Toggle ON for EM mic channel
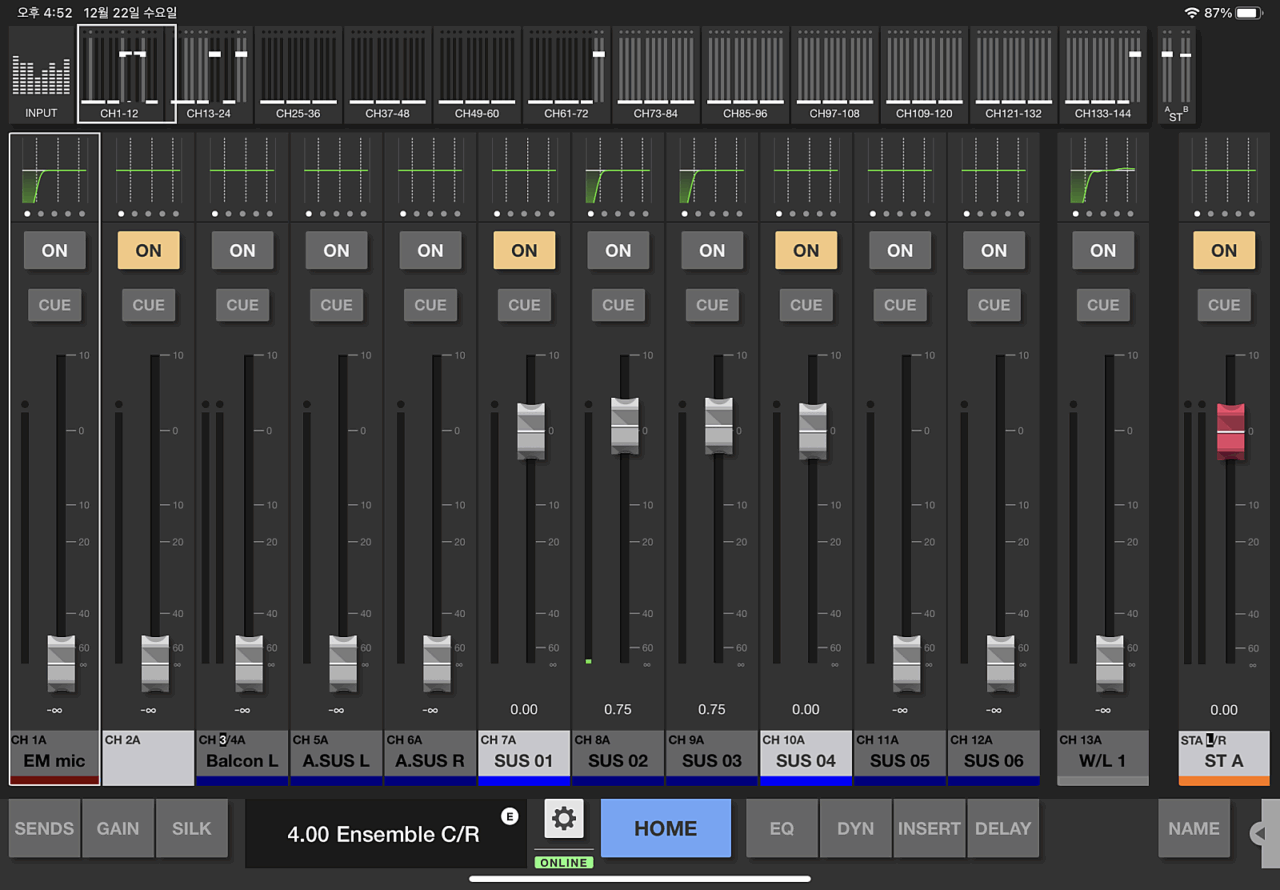Viewport: 1280px width, 890px height. click(x=55, y=251)
